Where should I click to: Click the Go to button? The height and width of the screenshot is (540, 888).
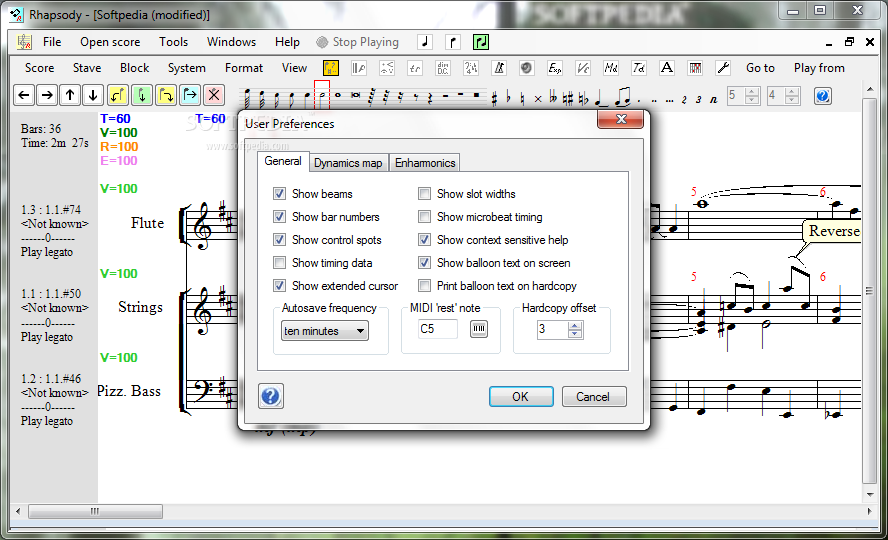[760, 68]
